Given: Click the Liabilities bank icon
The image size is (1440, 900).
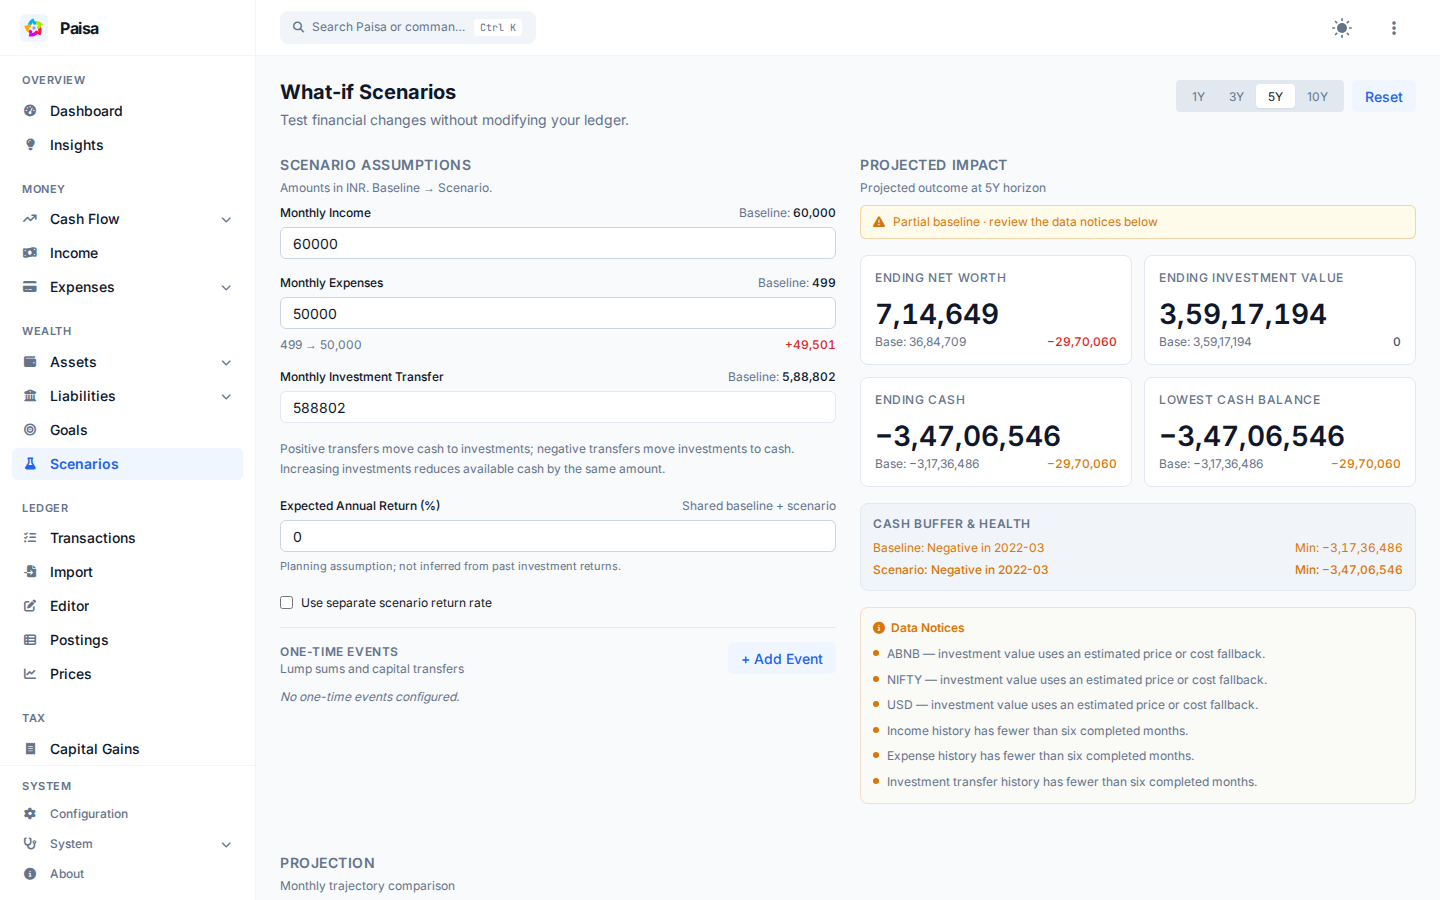Looking at the screenshot, I should pyautogui.click(x=30, y=396).
